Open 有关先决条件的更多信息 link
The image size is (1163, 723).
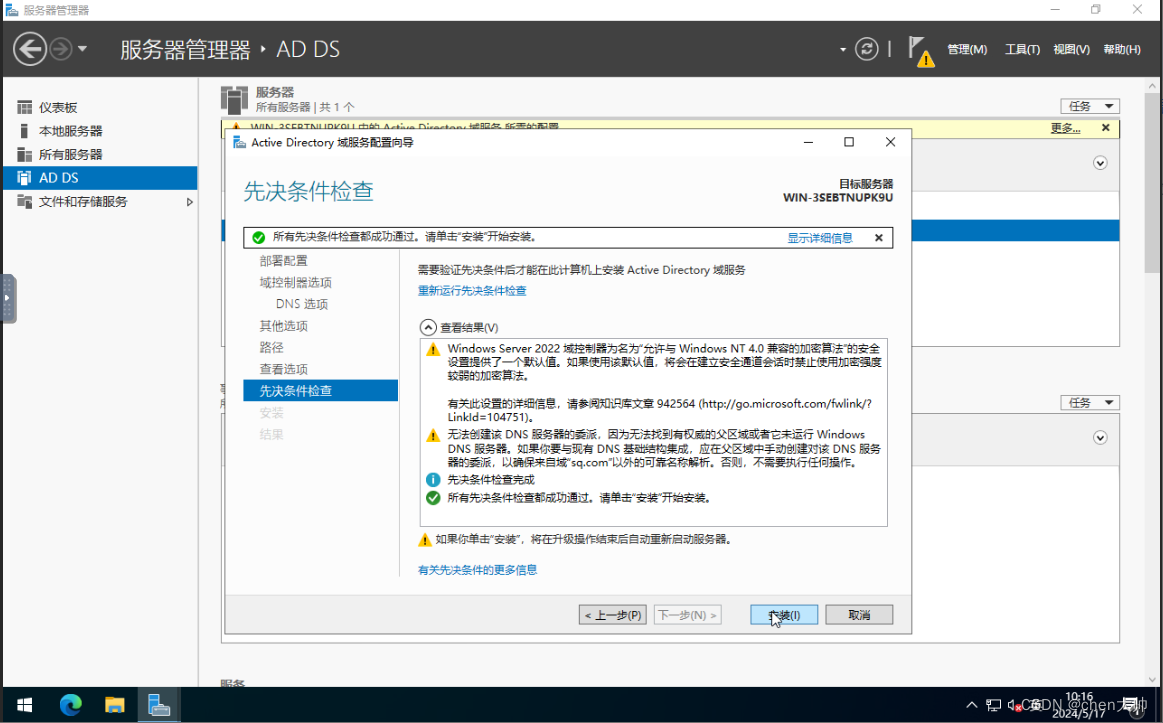477,570
